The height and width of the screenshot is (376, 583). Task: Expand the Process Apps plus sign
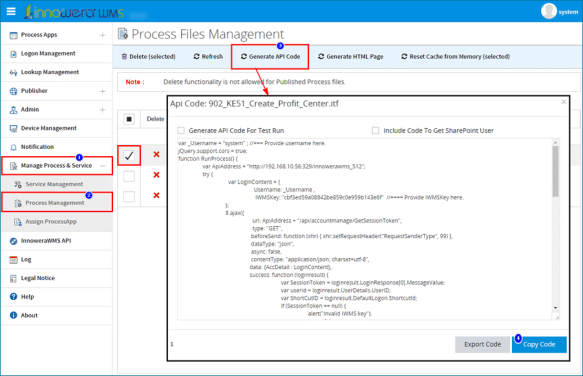[x=103, y=35]
